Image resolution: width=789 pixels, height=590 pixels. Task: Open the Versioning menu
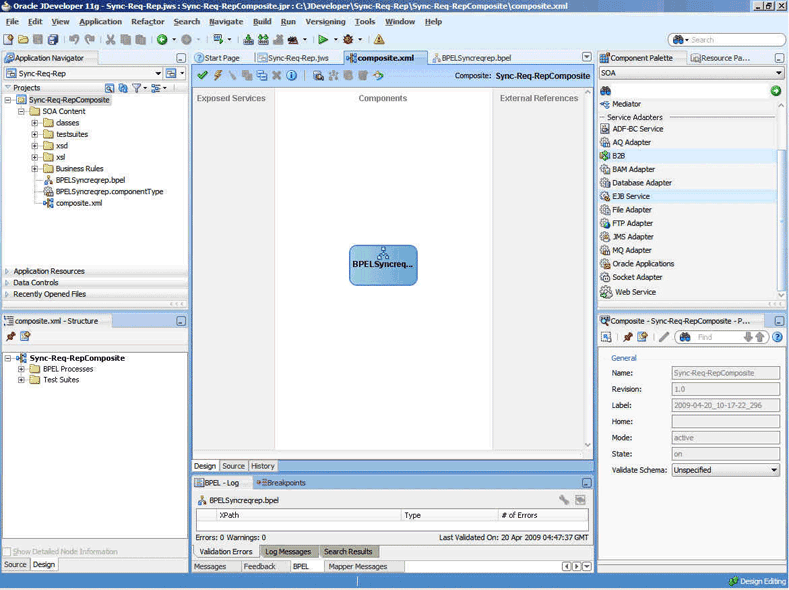324,21
